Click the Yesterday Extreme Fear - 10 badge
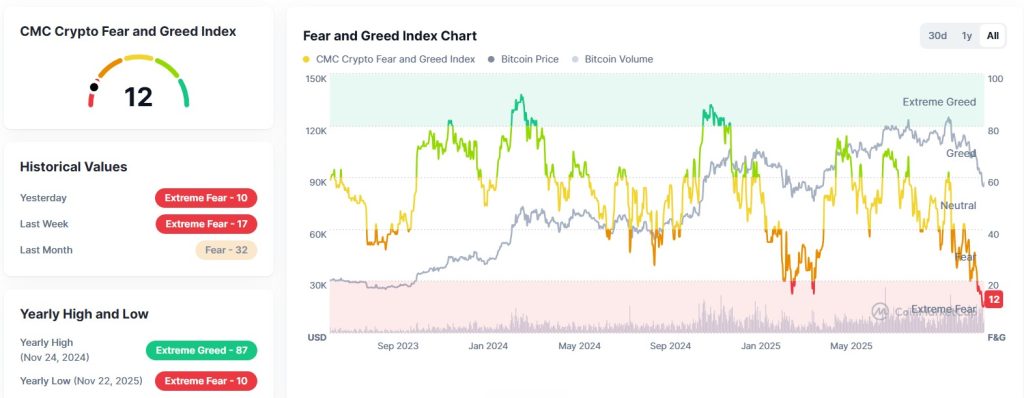The width and height of the screenshot is (1024, 398). coord(206,198)
